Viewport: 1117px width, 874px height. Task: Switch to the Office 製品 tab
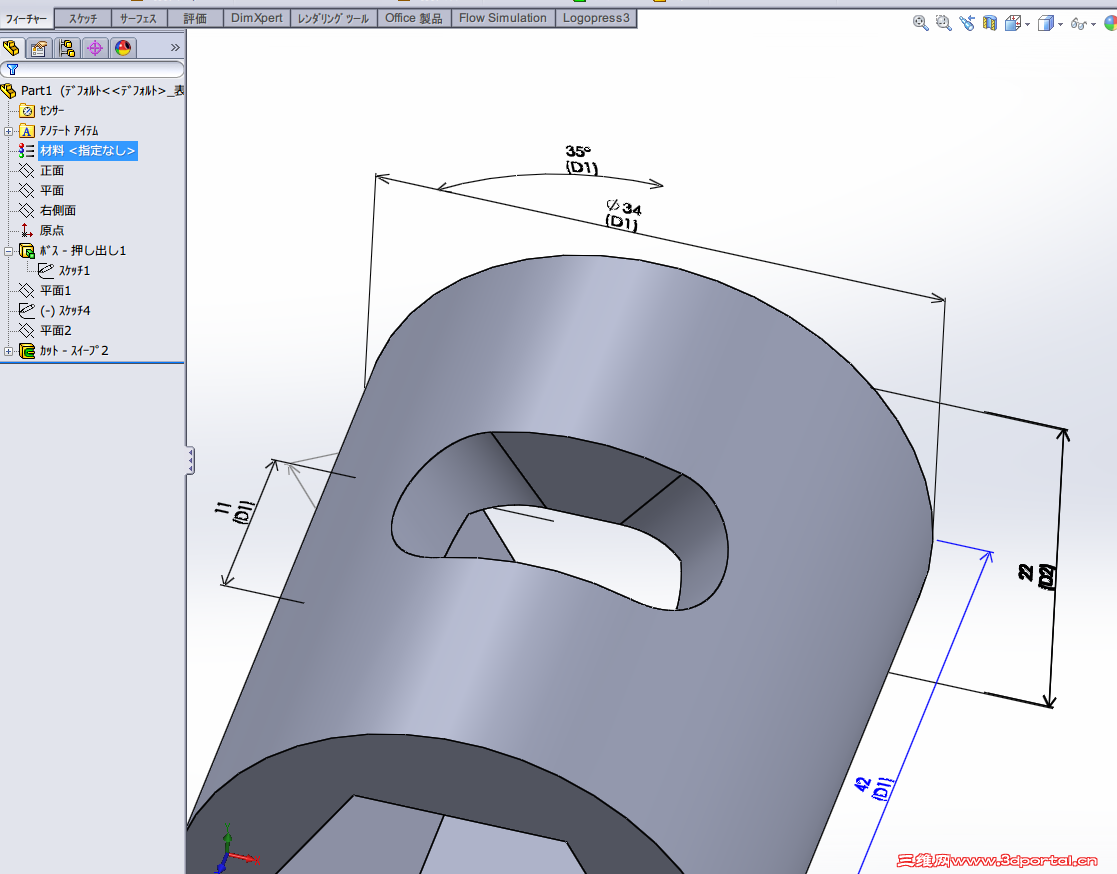tap(414, 19)
